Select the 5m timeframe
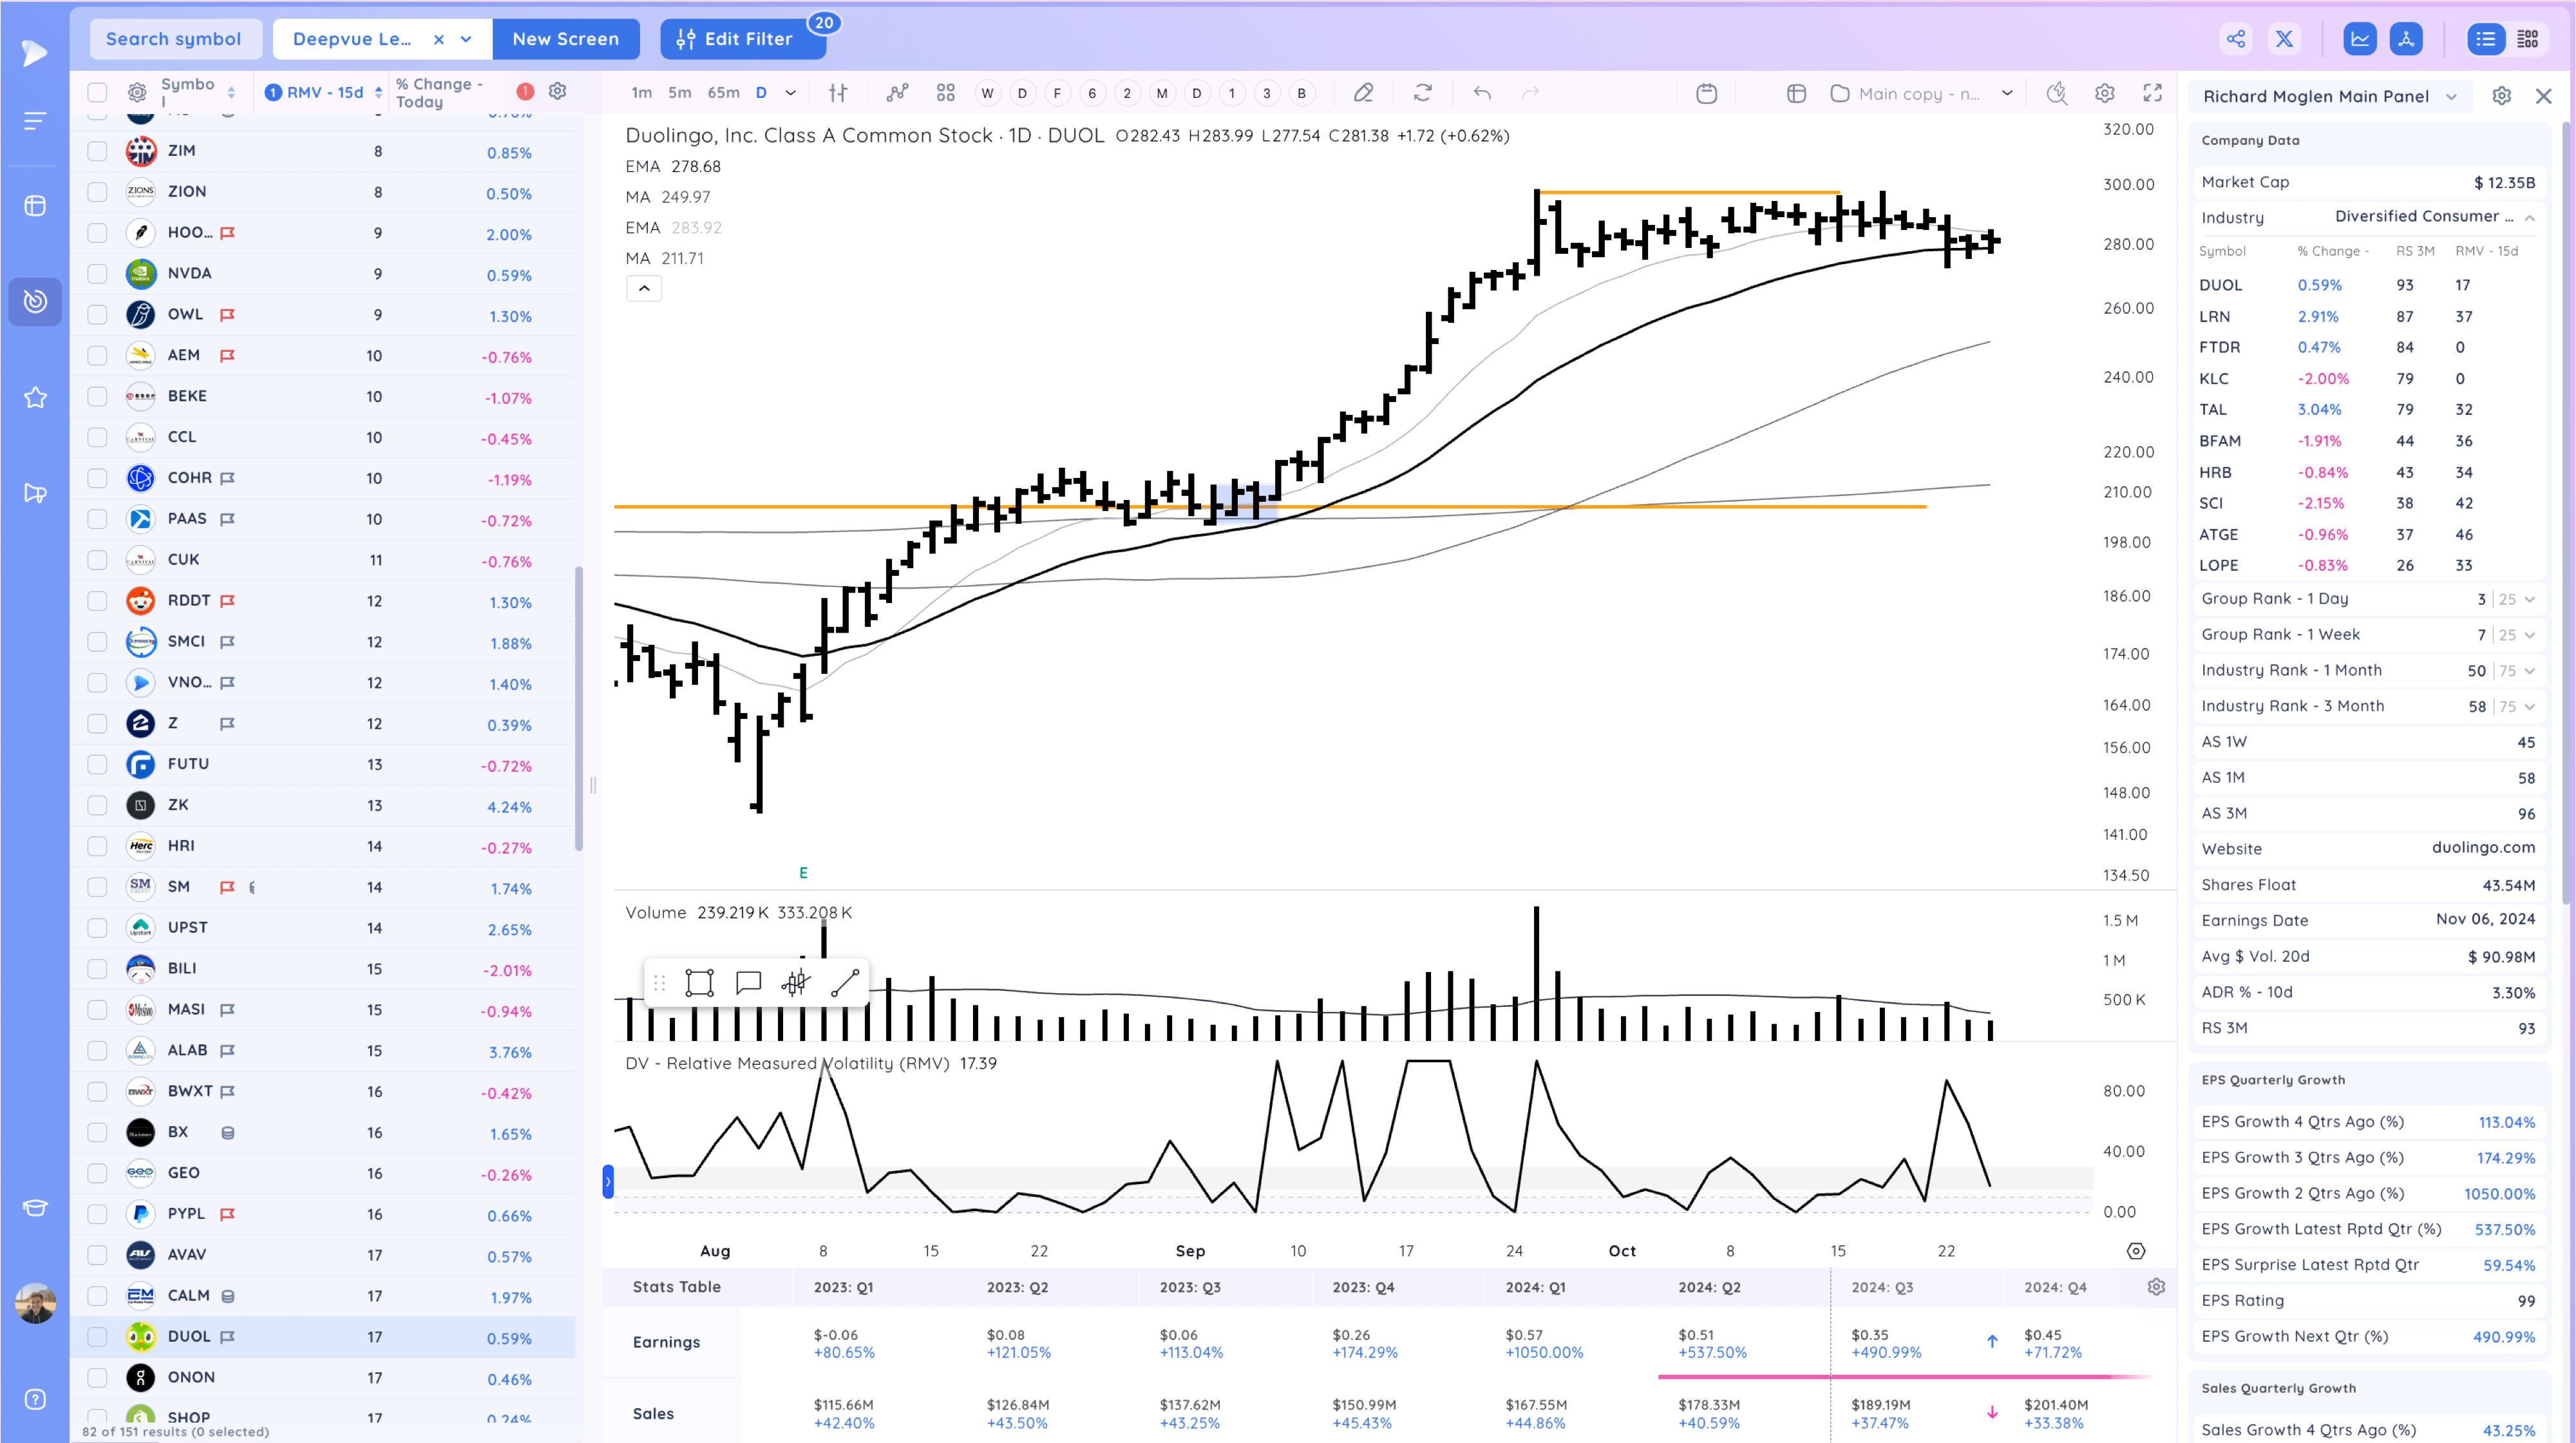 (679, 93)
